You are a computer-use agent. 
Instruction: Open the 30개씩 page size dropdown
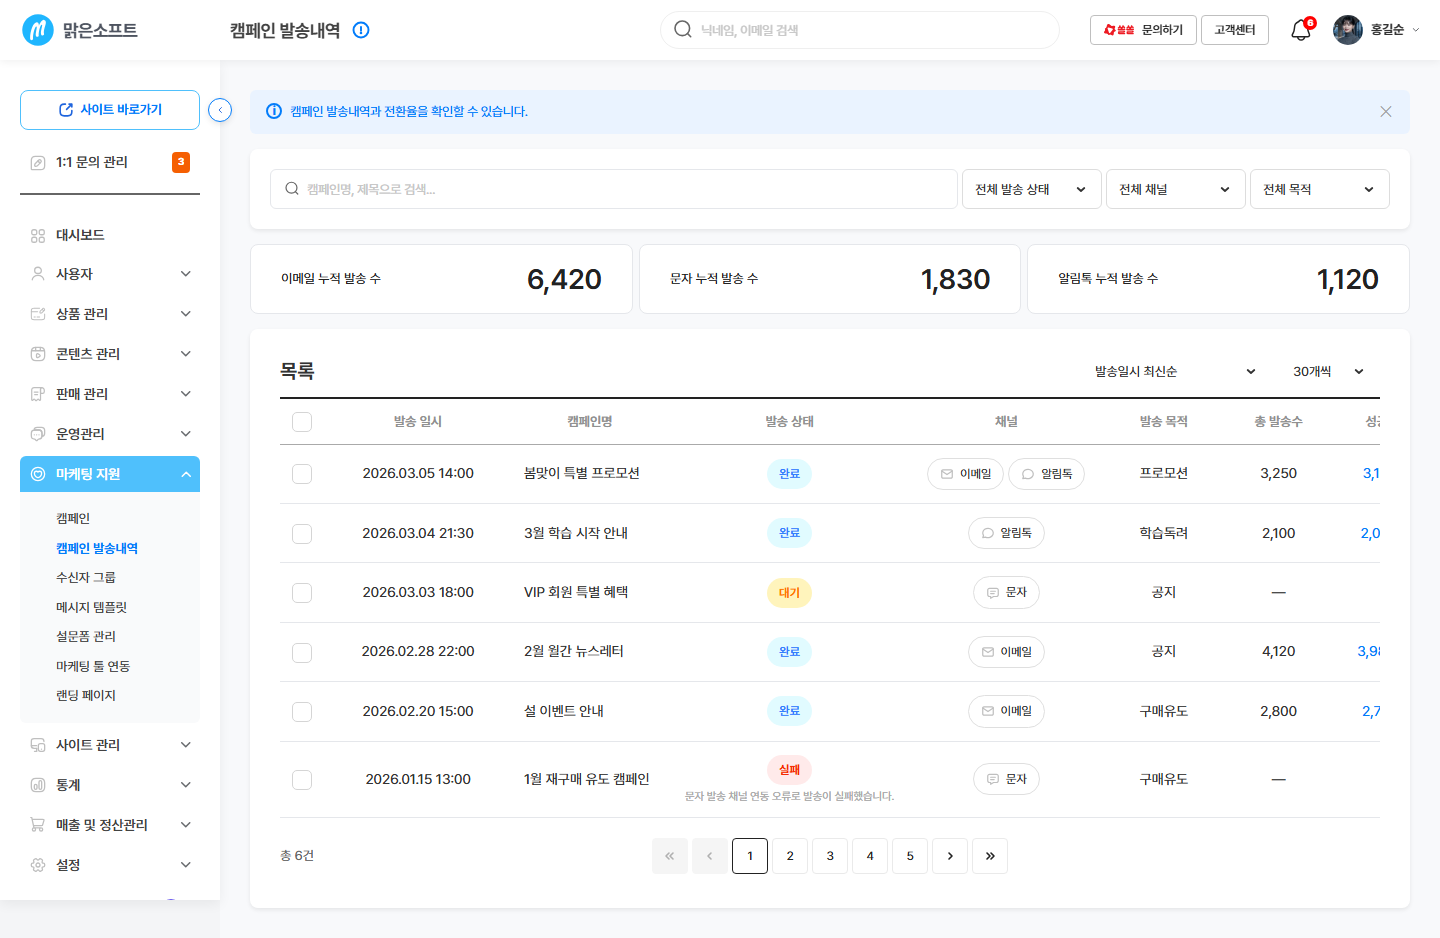1328,372
